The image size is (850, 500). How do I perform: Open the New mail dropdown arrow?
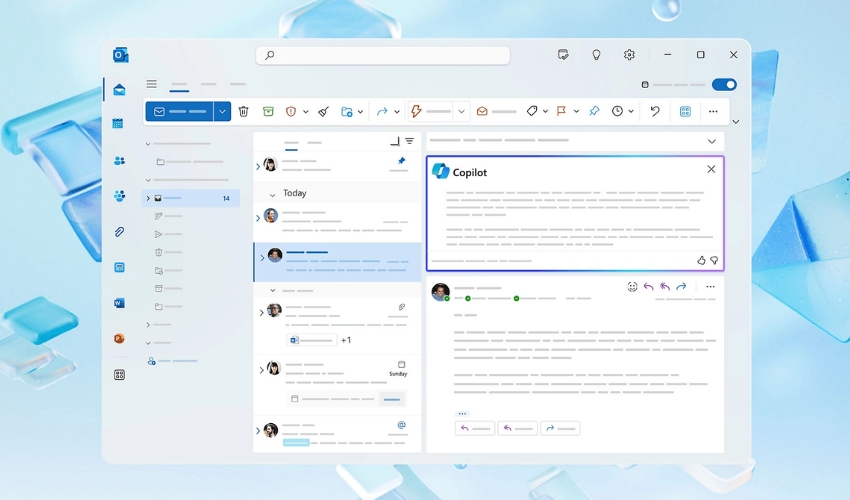click(222, 111)
